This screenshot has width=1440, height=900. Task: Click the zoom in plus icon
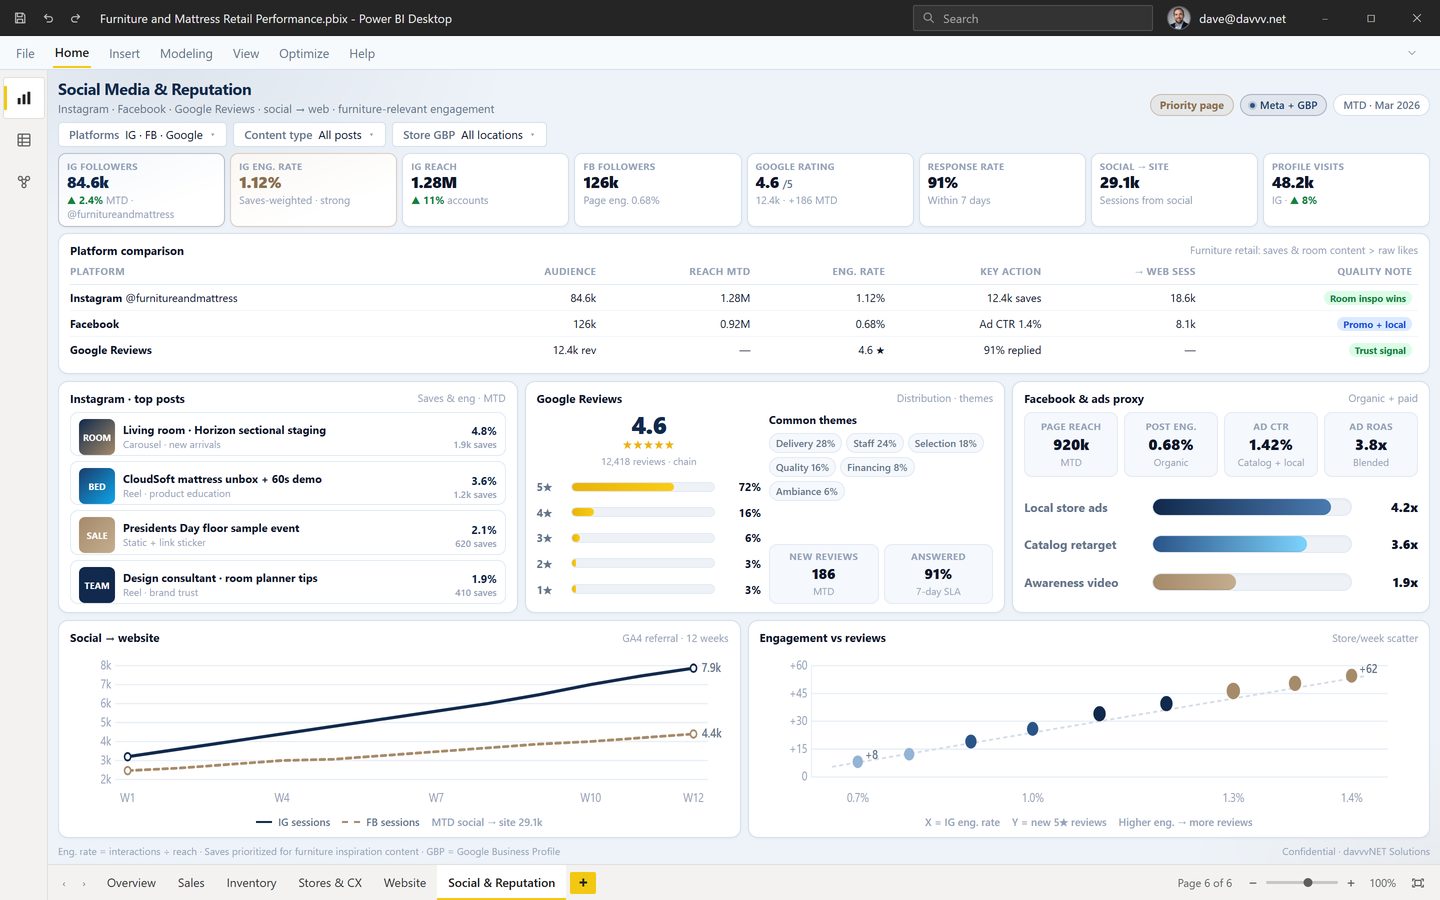tap(1351, 883)
